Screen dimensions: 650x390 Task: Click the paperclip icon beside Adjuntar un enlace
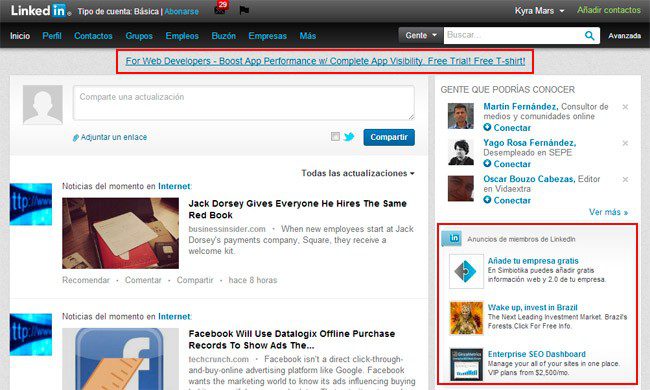pyautogui.click(x=75, y=138)
